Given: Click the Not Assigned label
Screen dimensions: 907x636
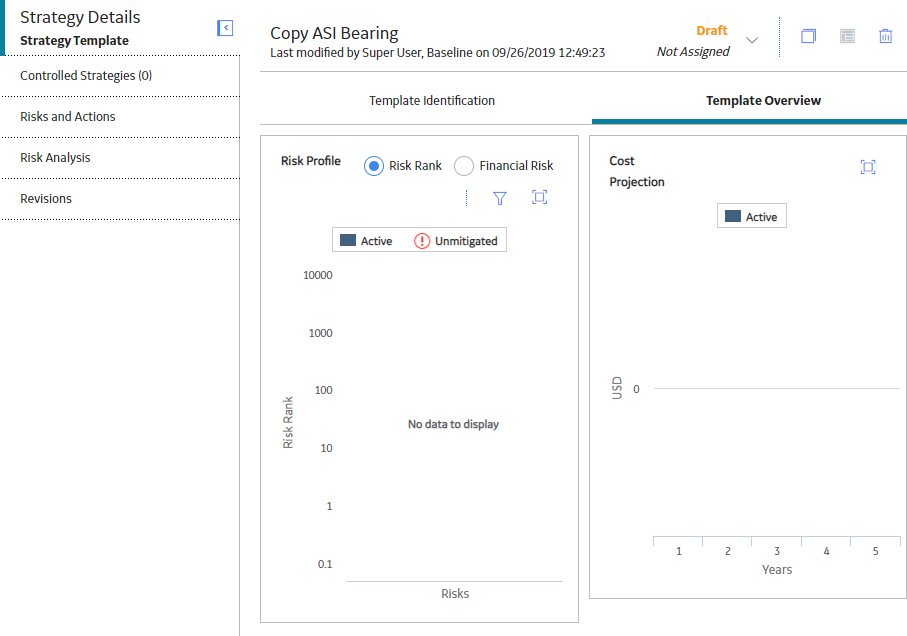Looking at the screenshot, I should [693, 51].
